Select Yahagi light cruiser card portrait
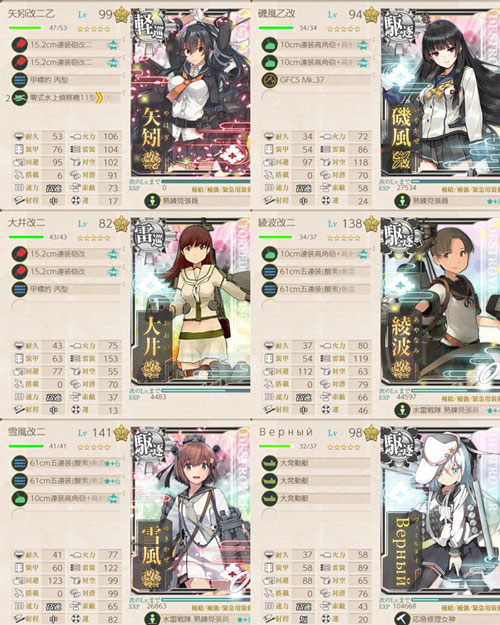The width and height of the screenshot is (500, 625). (191, 93)
